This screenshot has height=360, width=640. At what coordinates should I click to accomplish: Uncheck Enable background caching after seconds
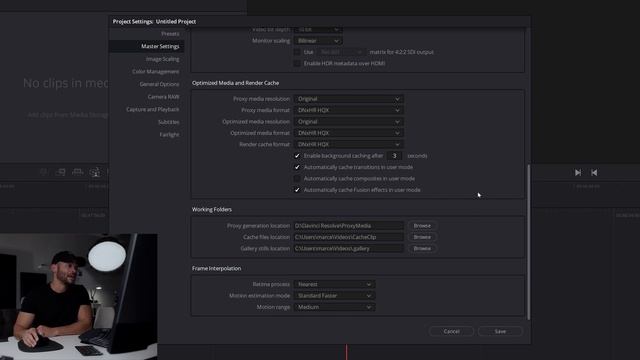[x=297, y=156]
